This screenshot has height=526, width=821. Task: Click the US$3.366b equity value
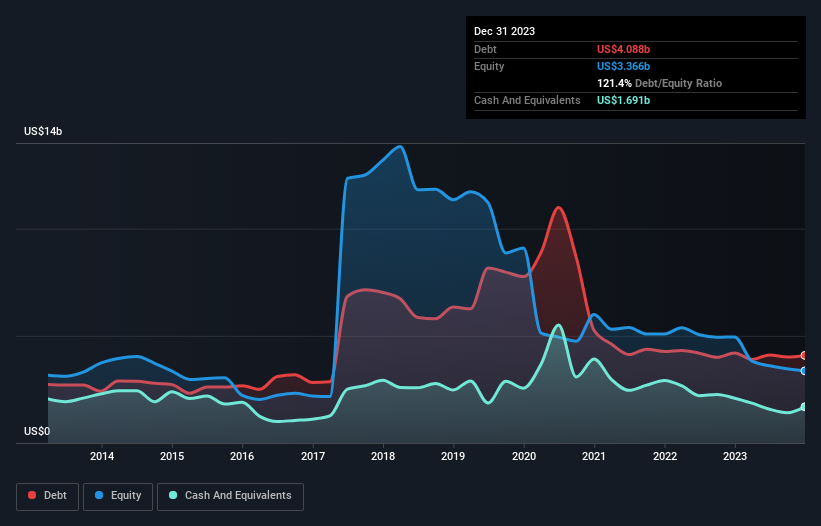623,66
